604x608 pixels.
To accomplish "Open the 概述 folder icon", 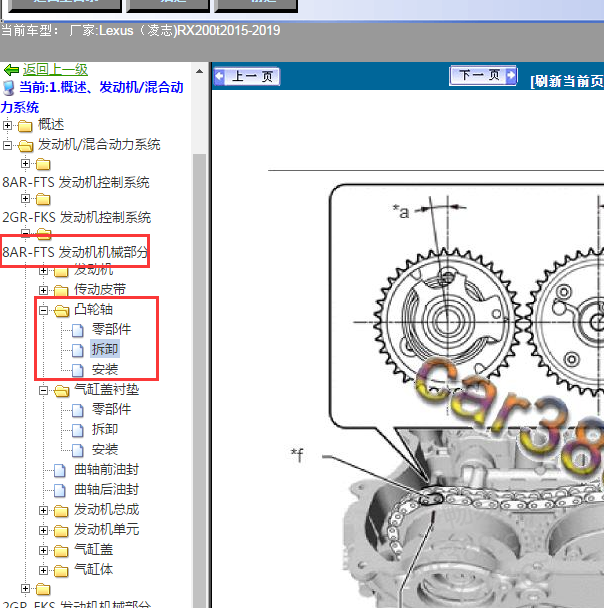I will pos(25,126).
